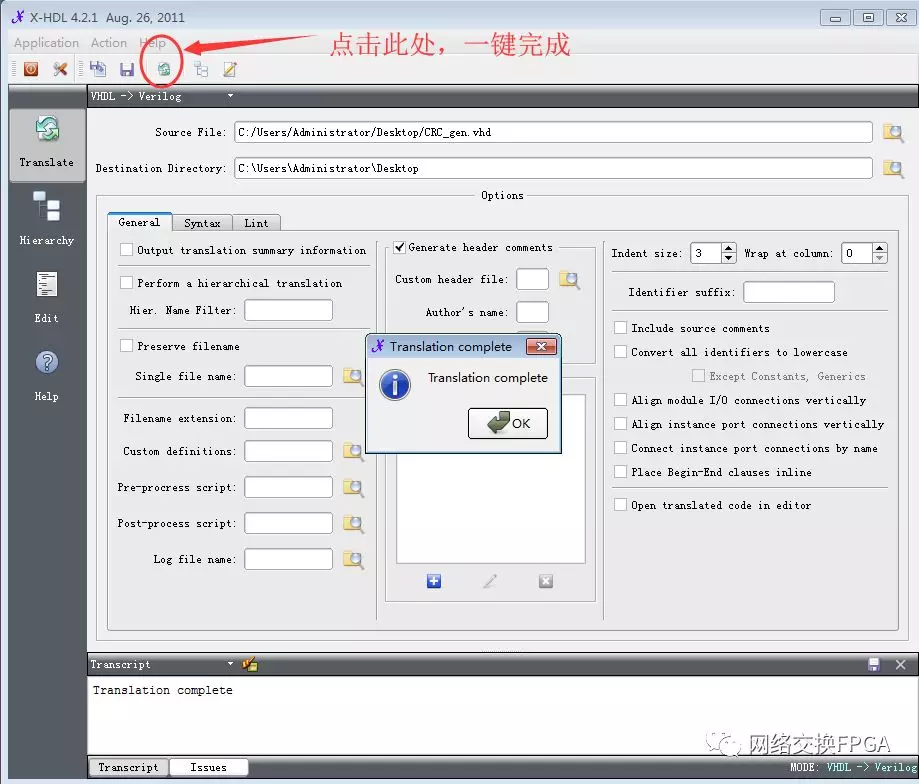Check Align module I/O connections vertically
Image resolution: width=919 pixels, height=784 pixels.
pyautogui.click(x=620, y=400)
